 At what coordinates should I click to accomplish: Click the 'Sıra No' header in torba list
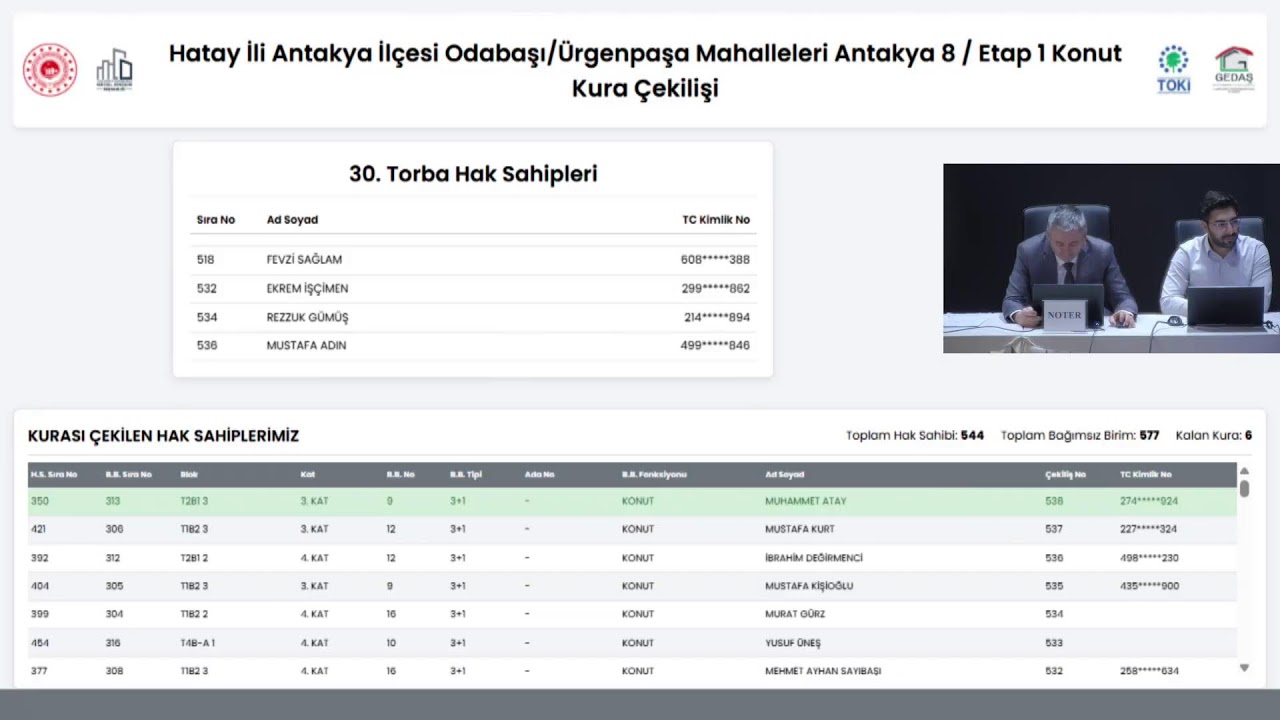216,220
